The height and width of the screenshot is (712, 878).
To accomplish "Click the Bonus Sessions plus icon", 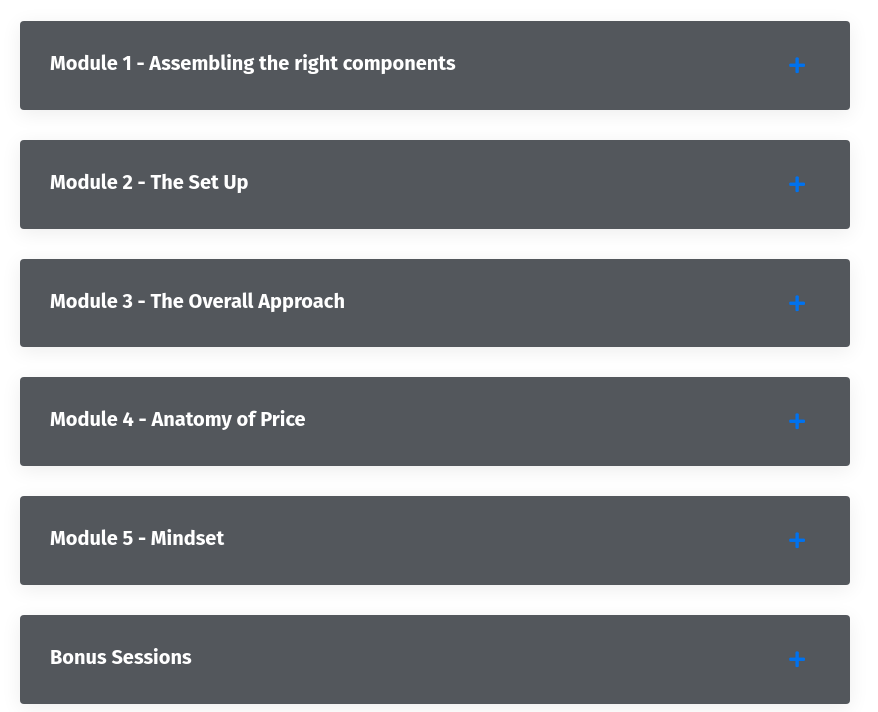I will [x=797, y=660].
